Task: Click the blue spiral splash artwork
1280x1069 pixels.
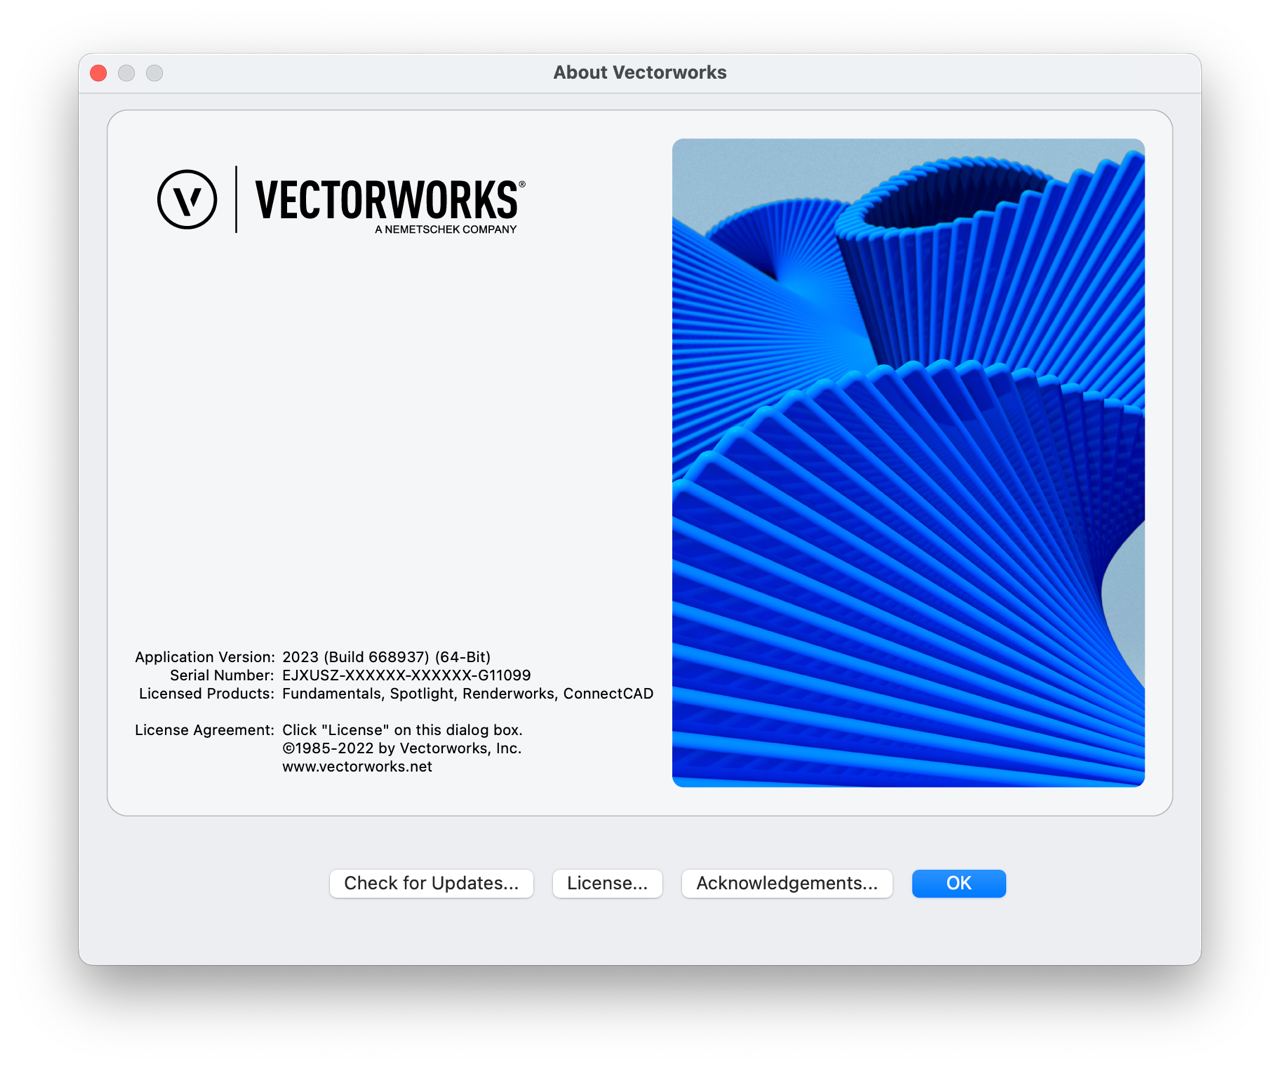Action: 908,463
